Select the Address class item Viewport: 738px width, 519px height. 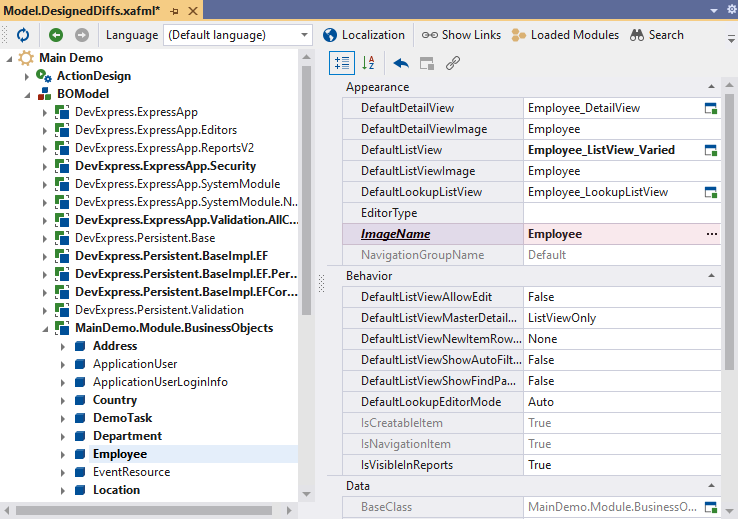[115, 346]
